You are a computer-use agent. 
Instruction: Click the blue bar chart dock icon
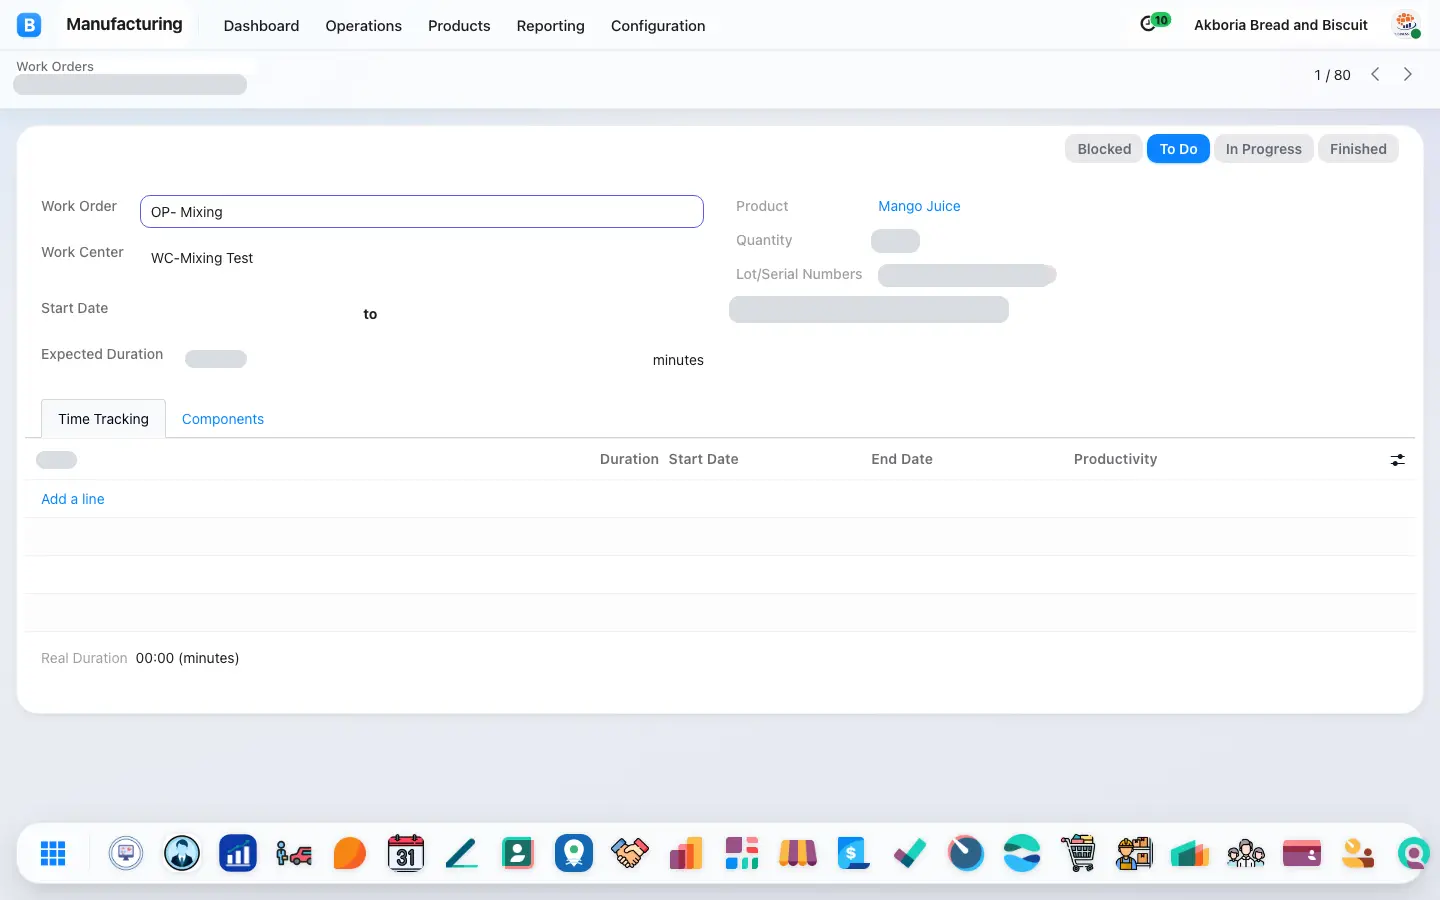coord(238,853)
